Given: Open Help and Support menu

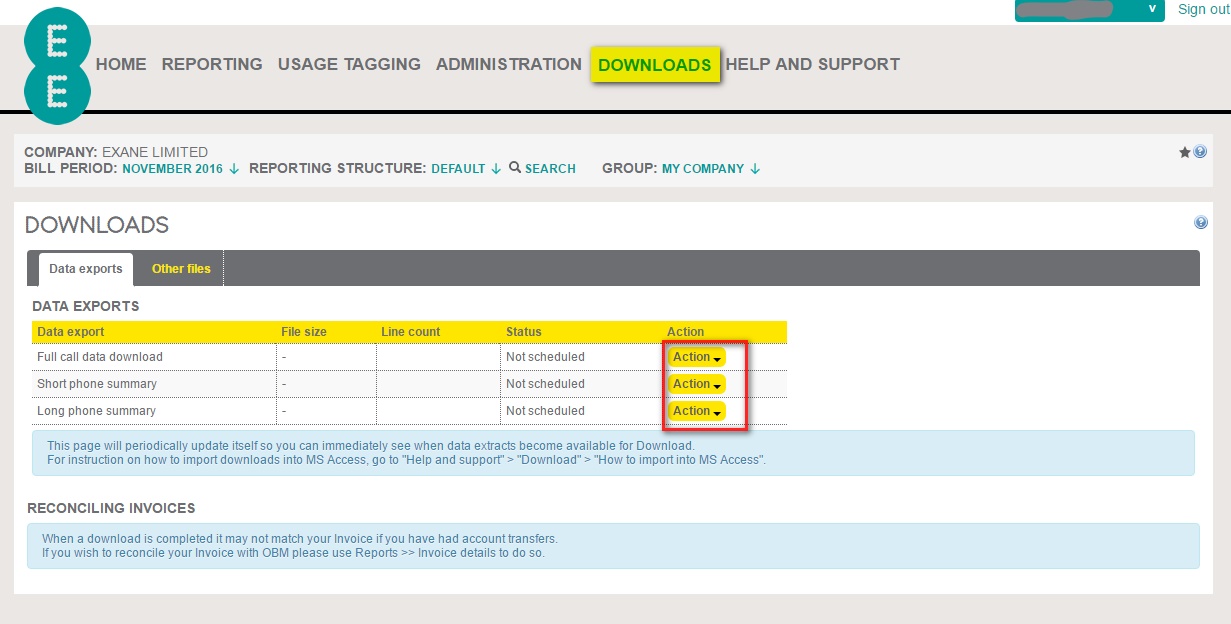Looking at the screenshot, I should pos(812,64).
